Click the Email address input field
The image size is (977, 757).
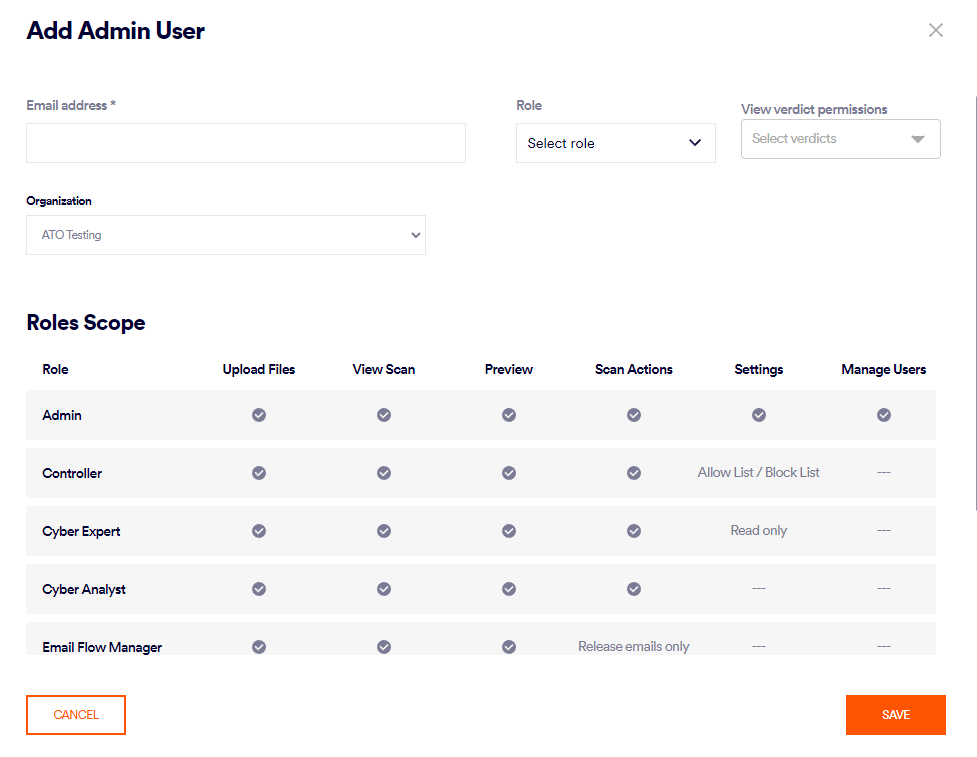coord(246,143)
